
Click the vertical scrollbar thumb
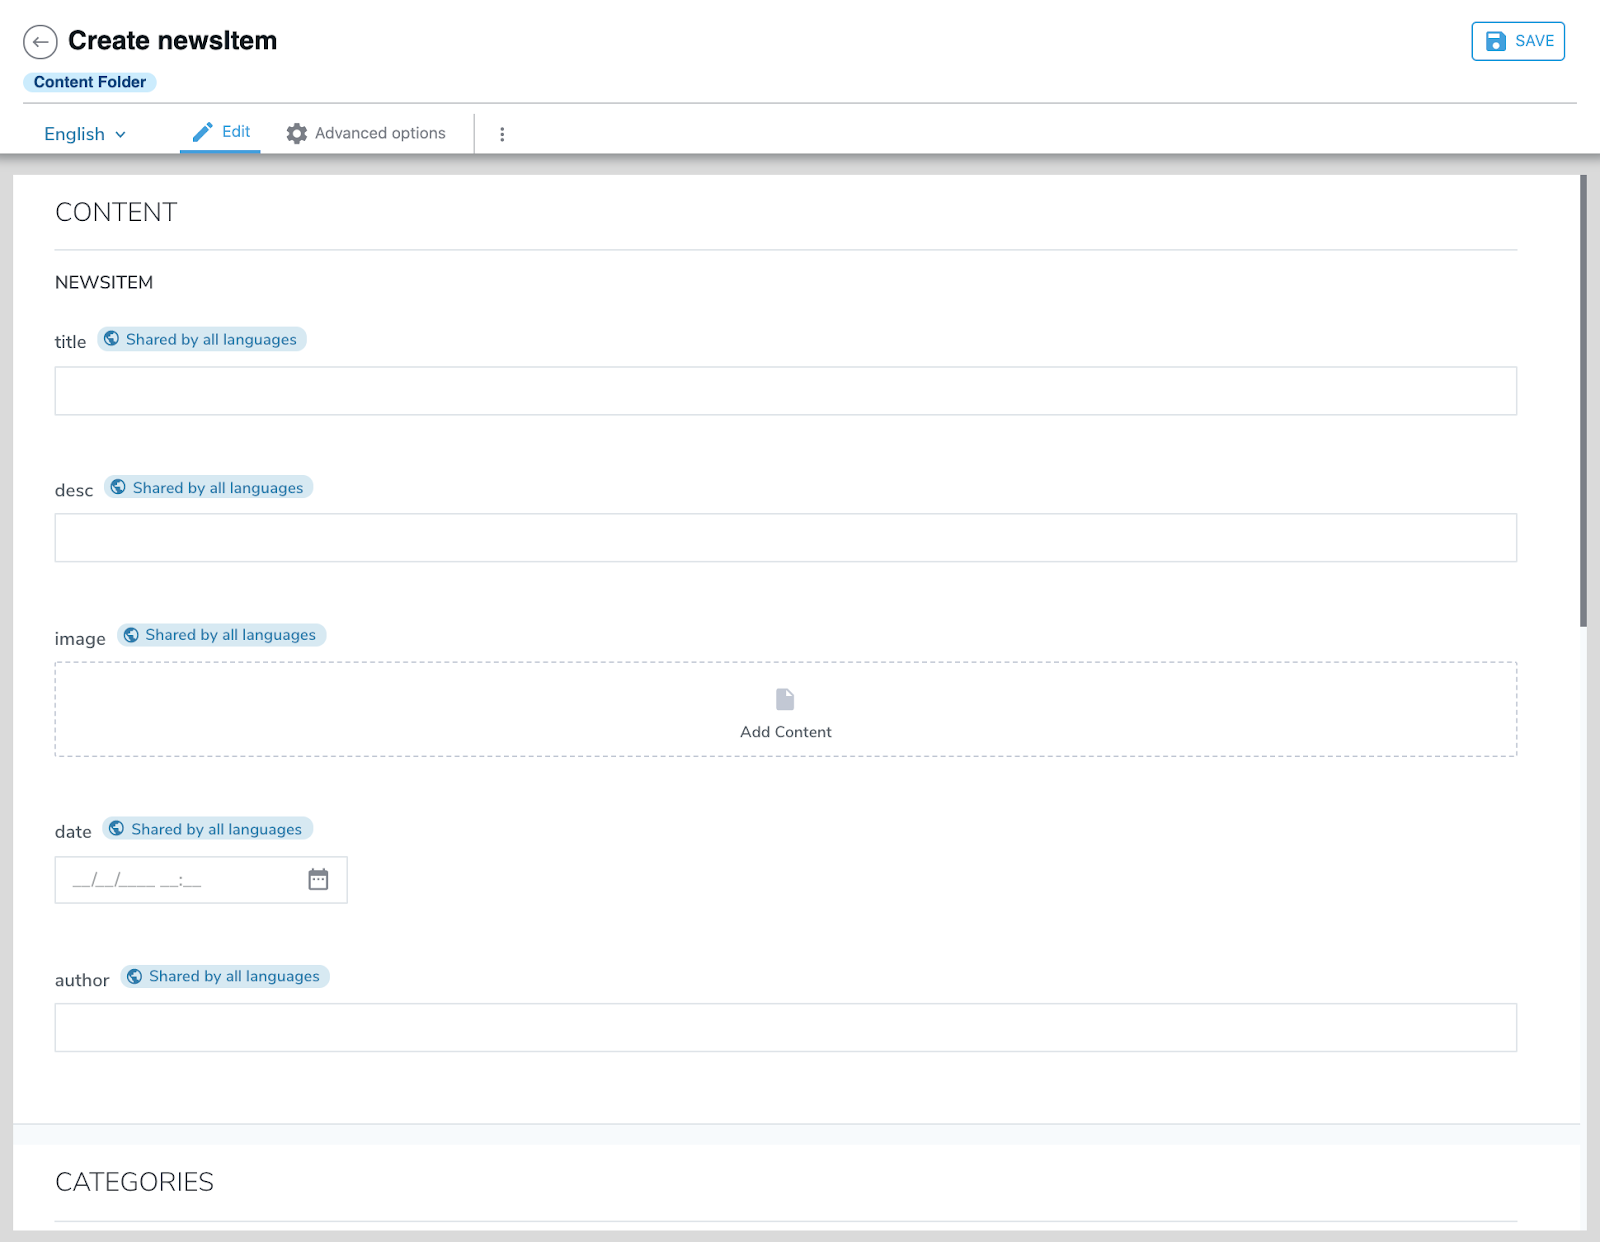tap(1583, 400)
